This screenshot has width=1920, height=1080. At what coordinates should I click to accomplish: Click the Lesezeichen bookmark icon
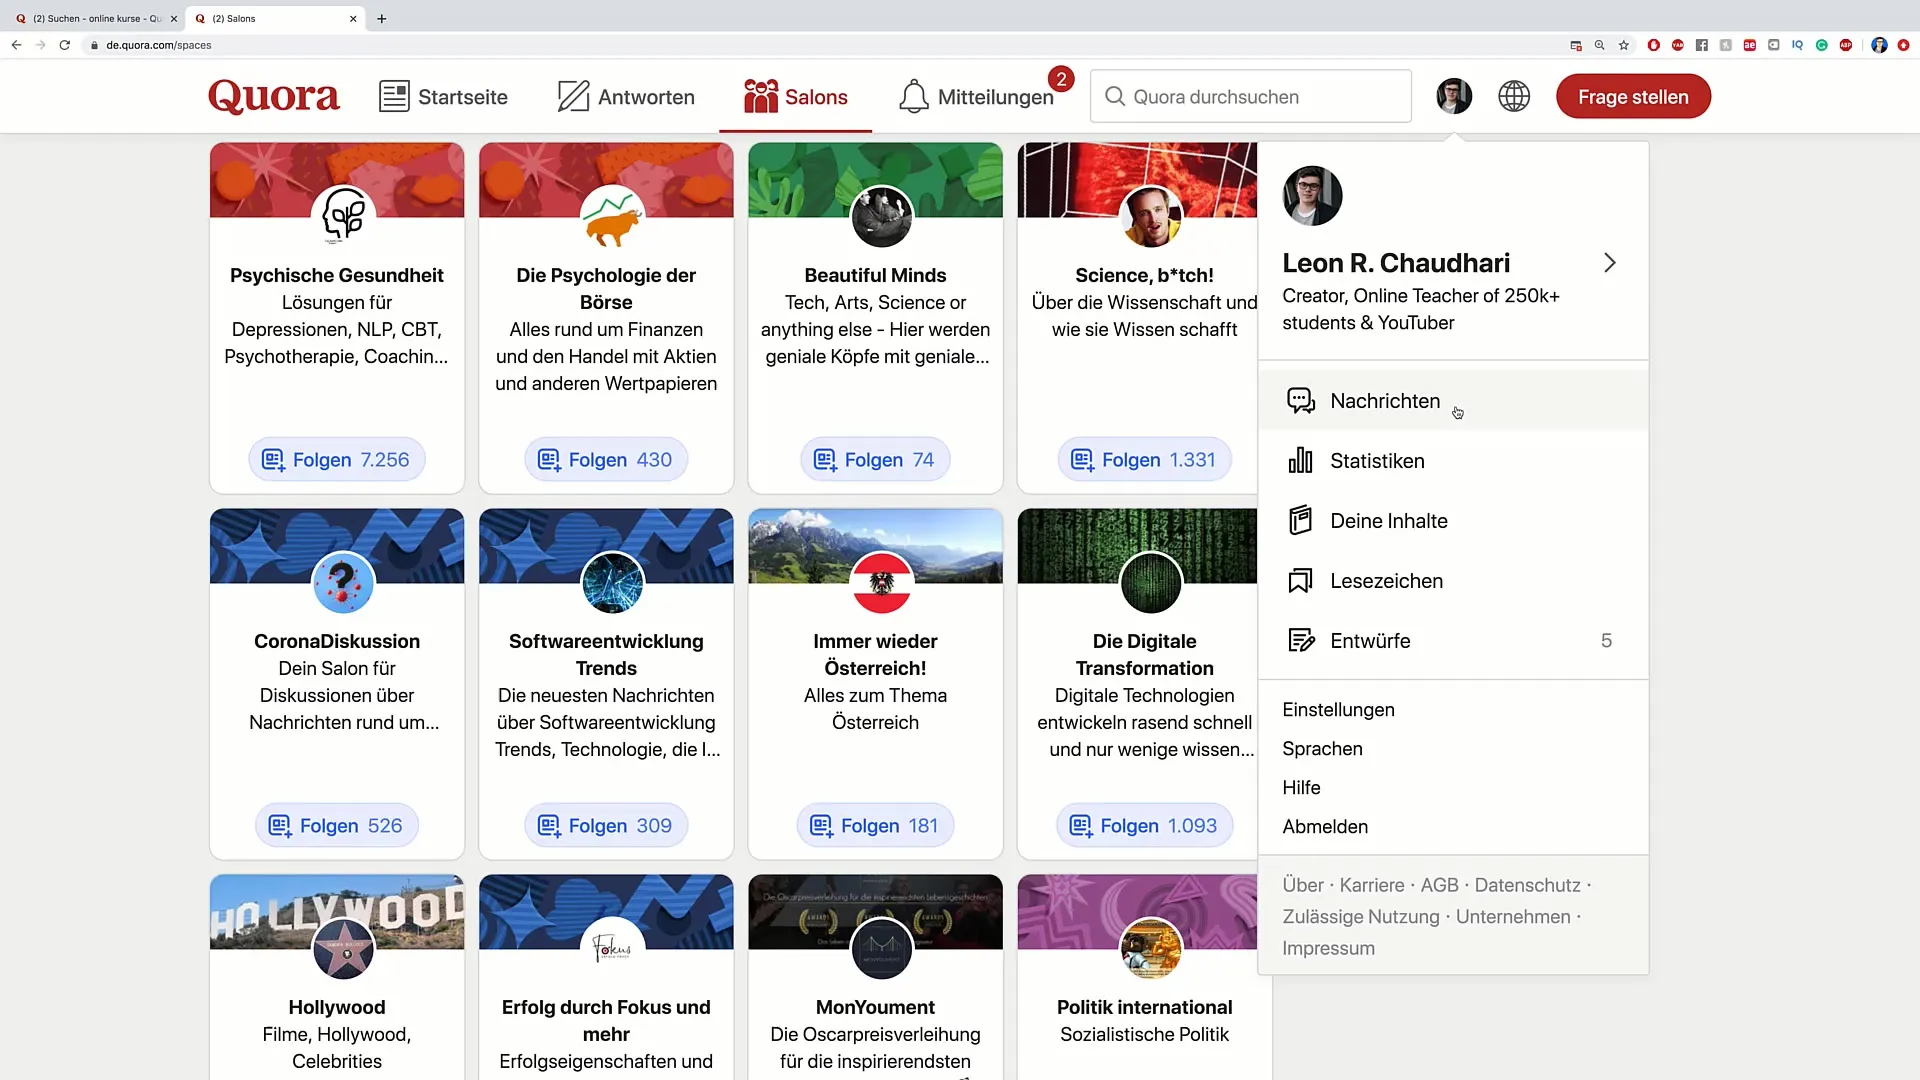(1300, 581)
